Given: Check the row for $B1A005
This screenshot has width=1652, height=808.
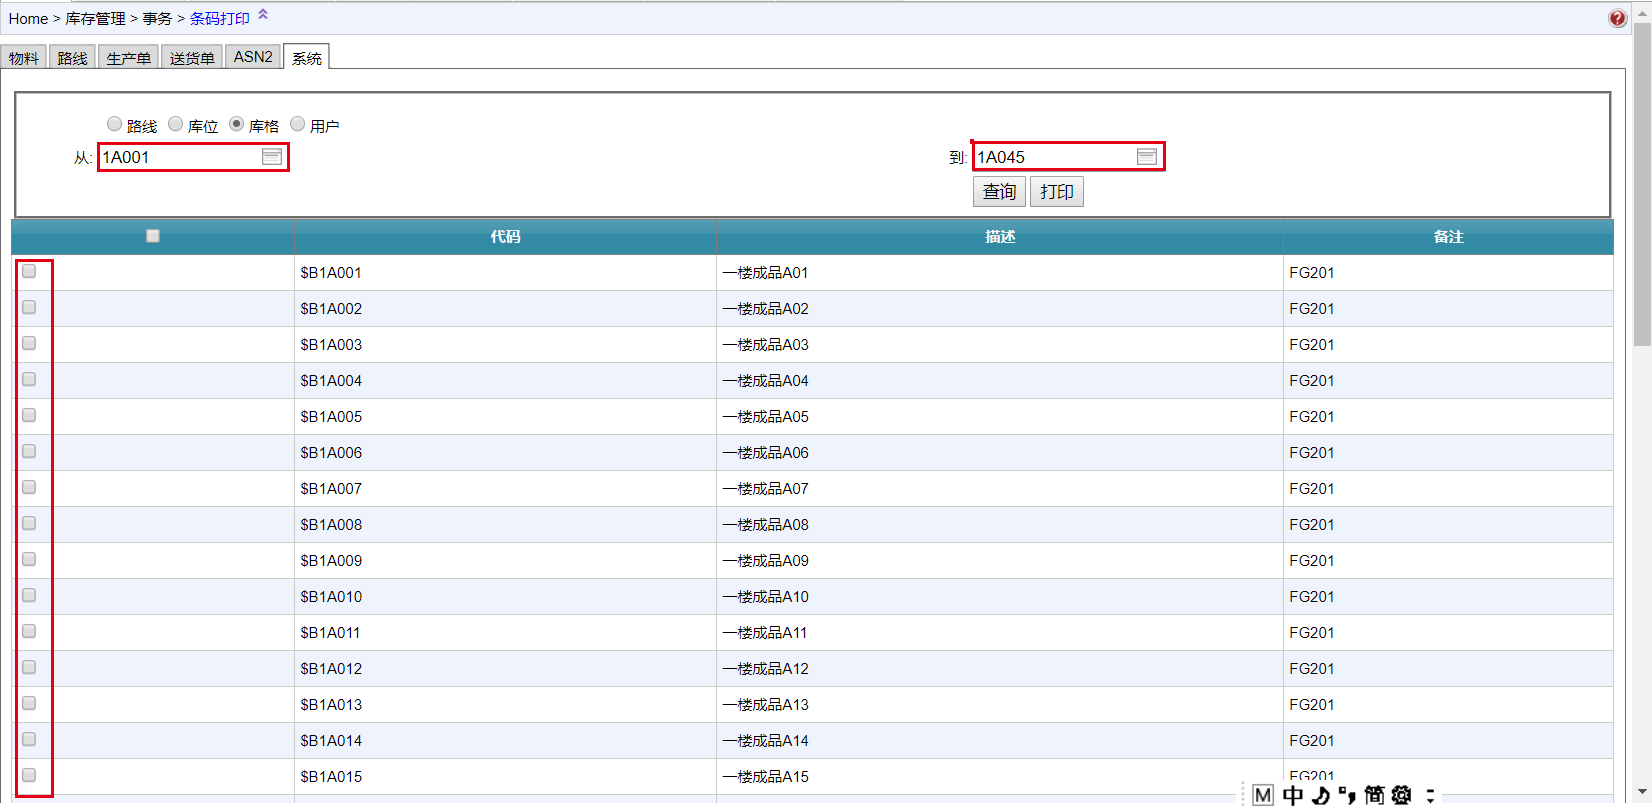Looking at the screenshot, I should 29,415.
